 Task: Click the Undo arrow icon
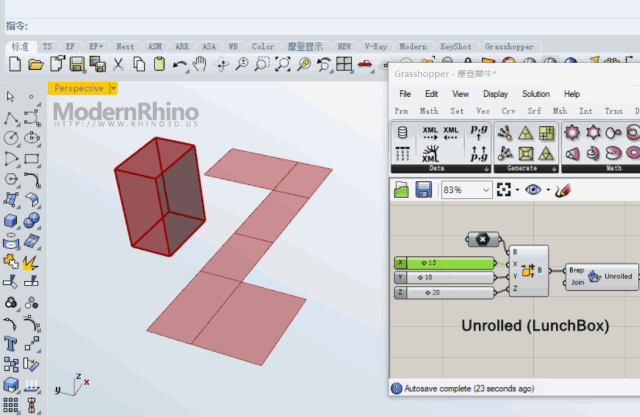pos(180,64)
